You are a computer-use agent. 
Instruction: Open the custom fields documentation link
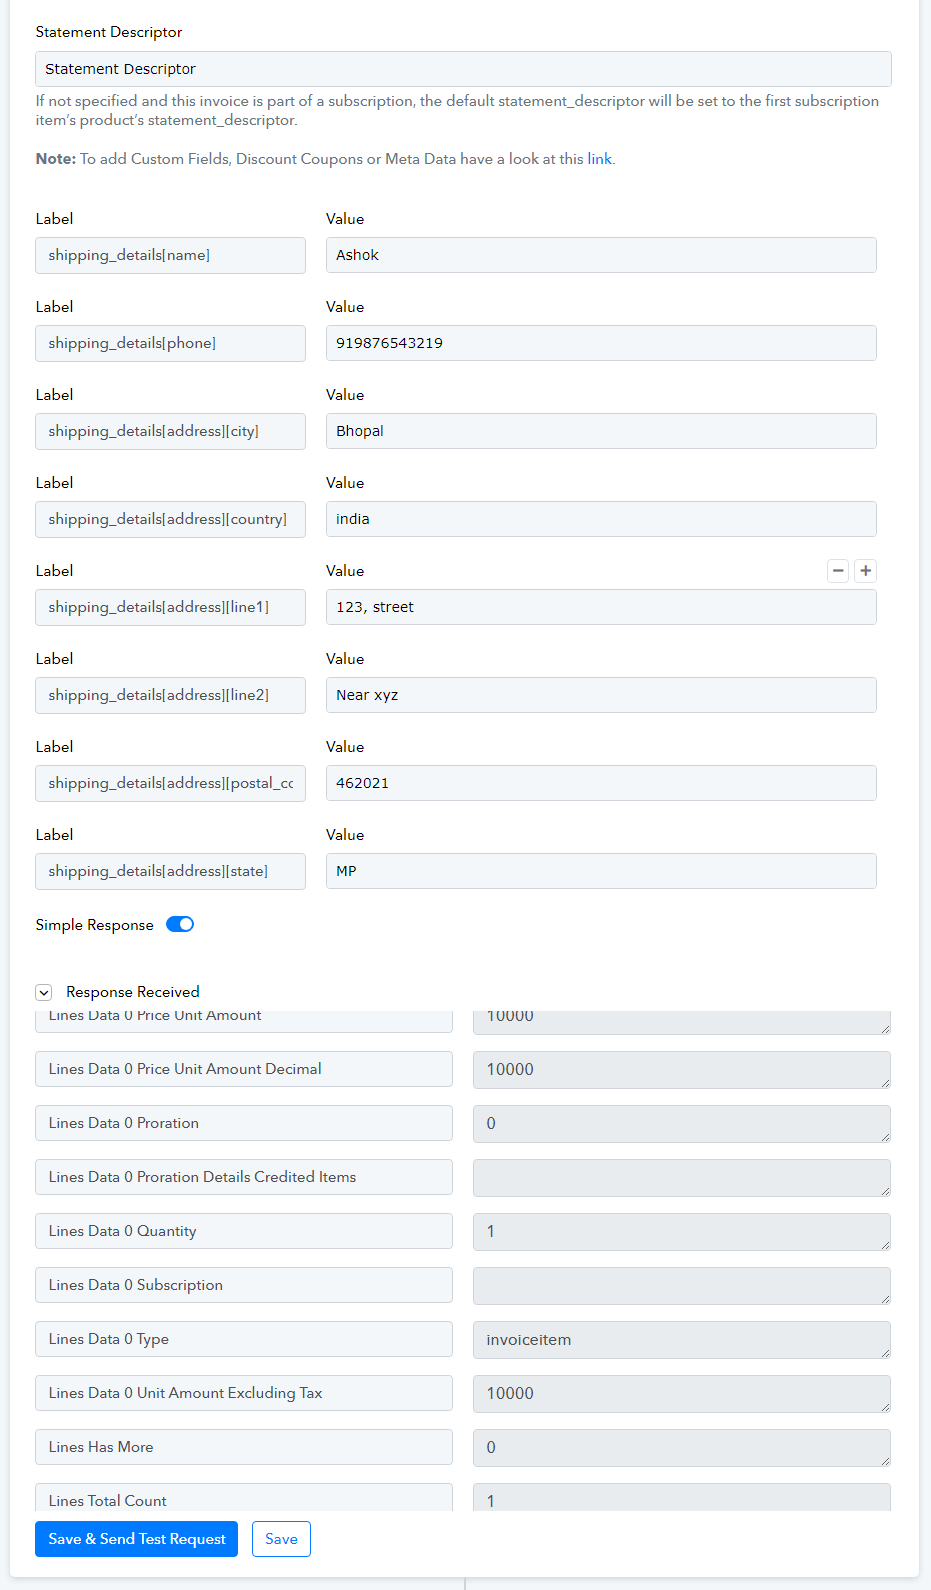tap(599, 159)
